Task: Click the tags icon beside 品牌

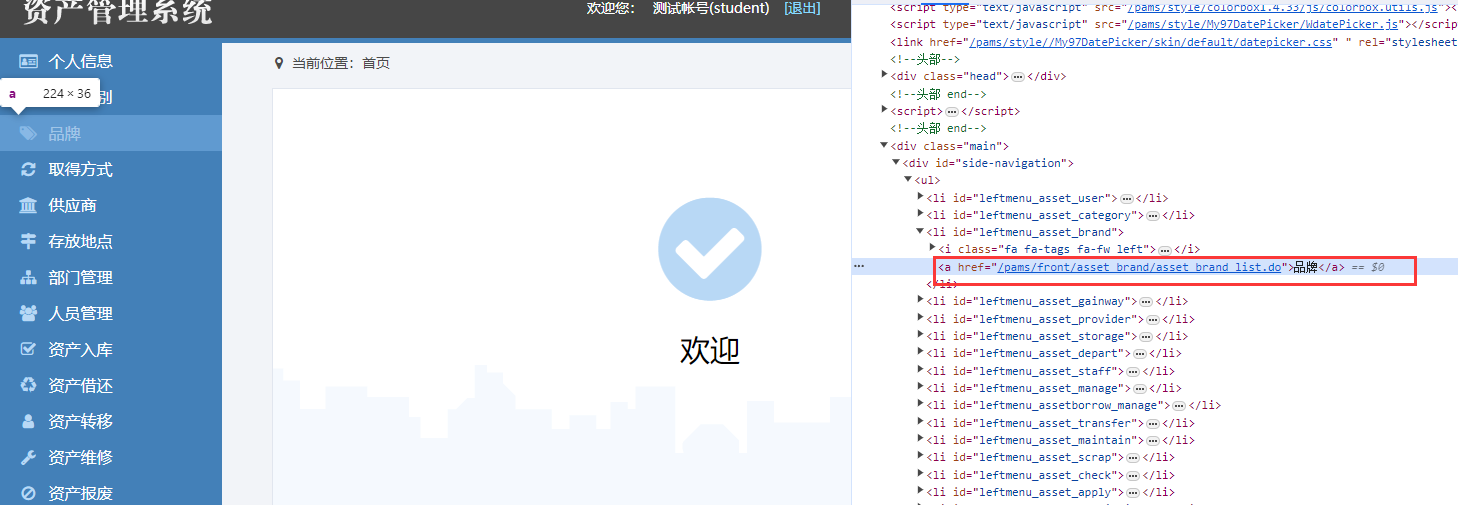Action: pyautogui.click(x=29, y=133)
